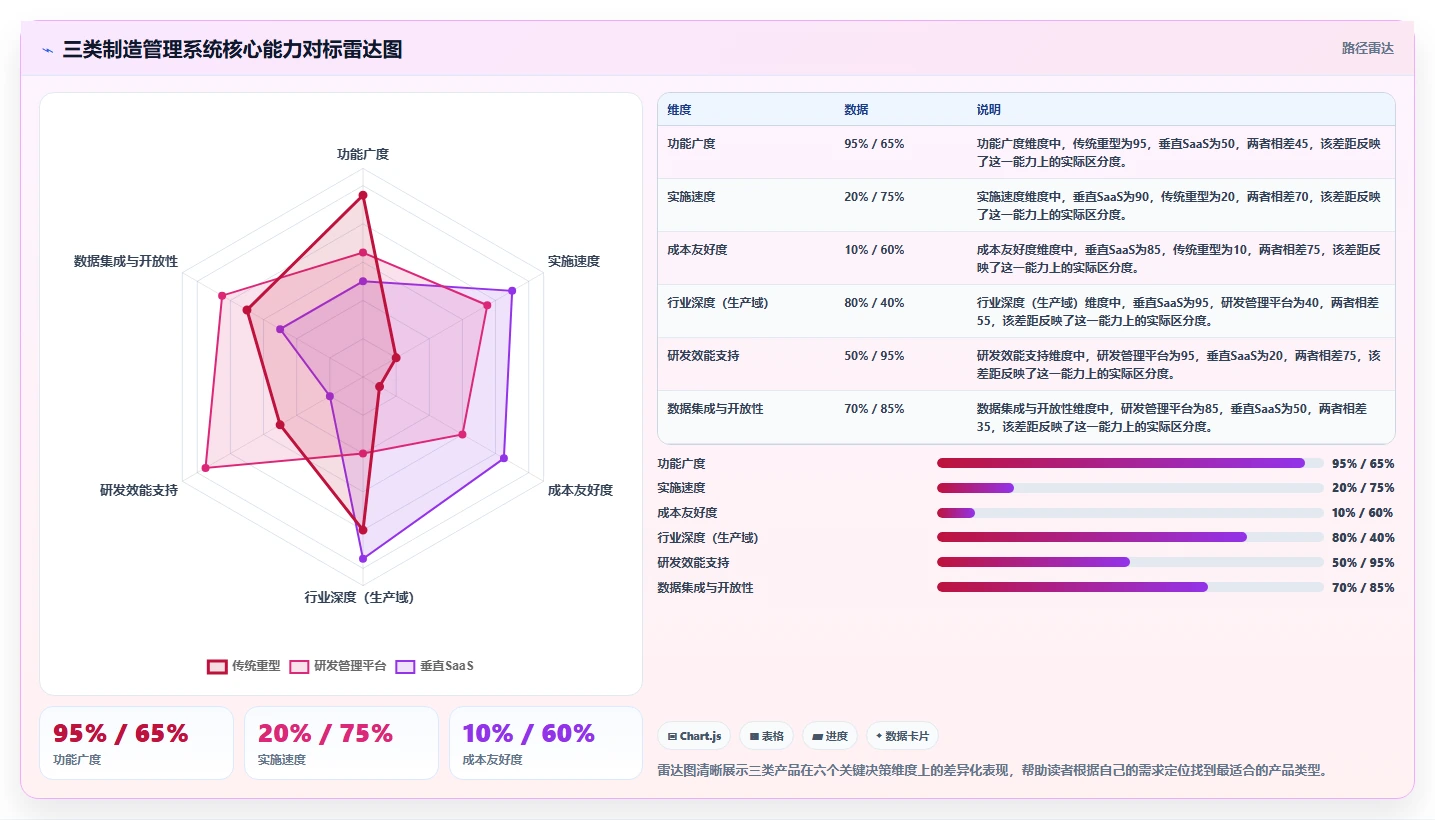Click the 垂直SaaS data point on 行业深度 axis
1435x820 pixels.
point(363,558)
